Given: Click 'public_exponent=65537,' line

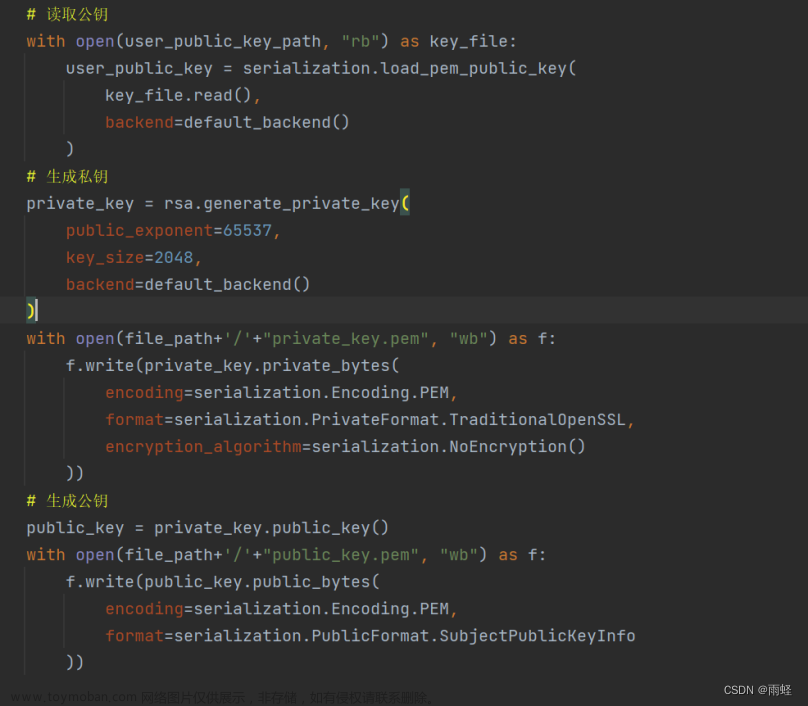Looking at the screenshot, I should [x=173, y=230].
